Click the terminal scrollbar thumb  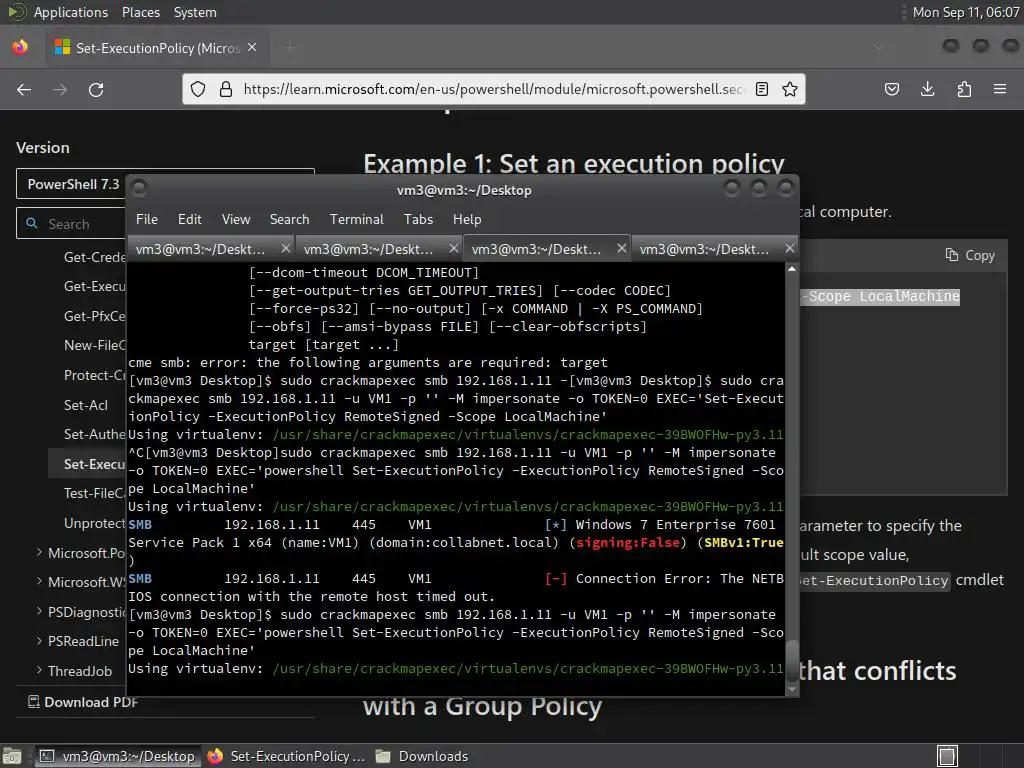coord(792,660)
